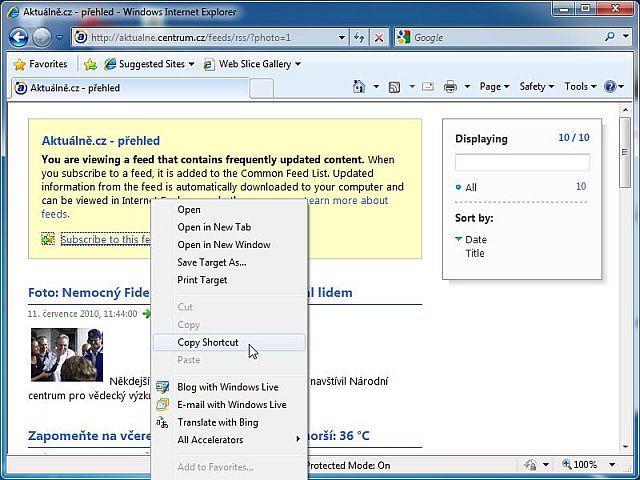640x480 pixels.
Task: Open the Tools menu
Action: 580,87
